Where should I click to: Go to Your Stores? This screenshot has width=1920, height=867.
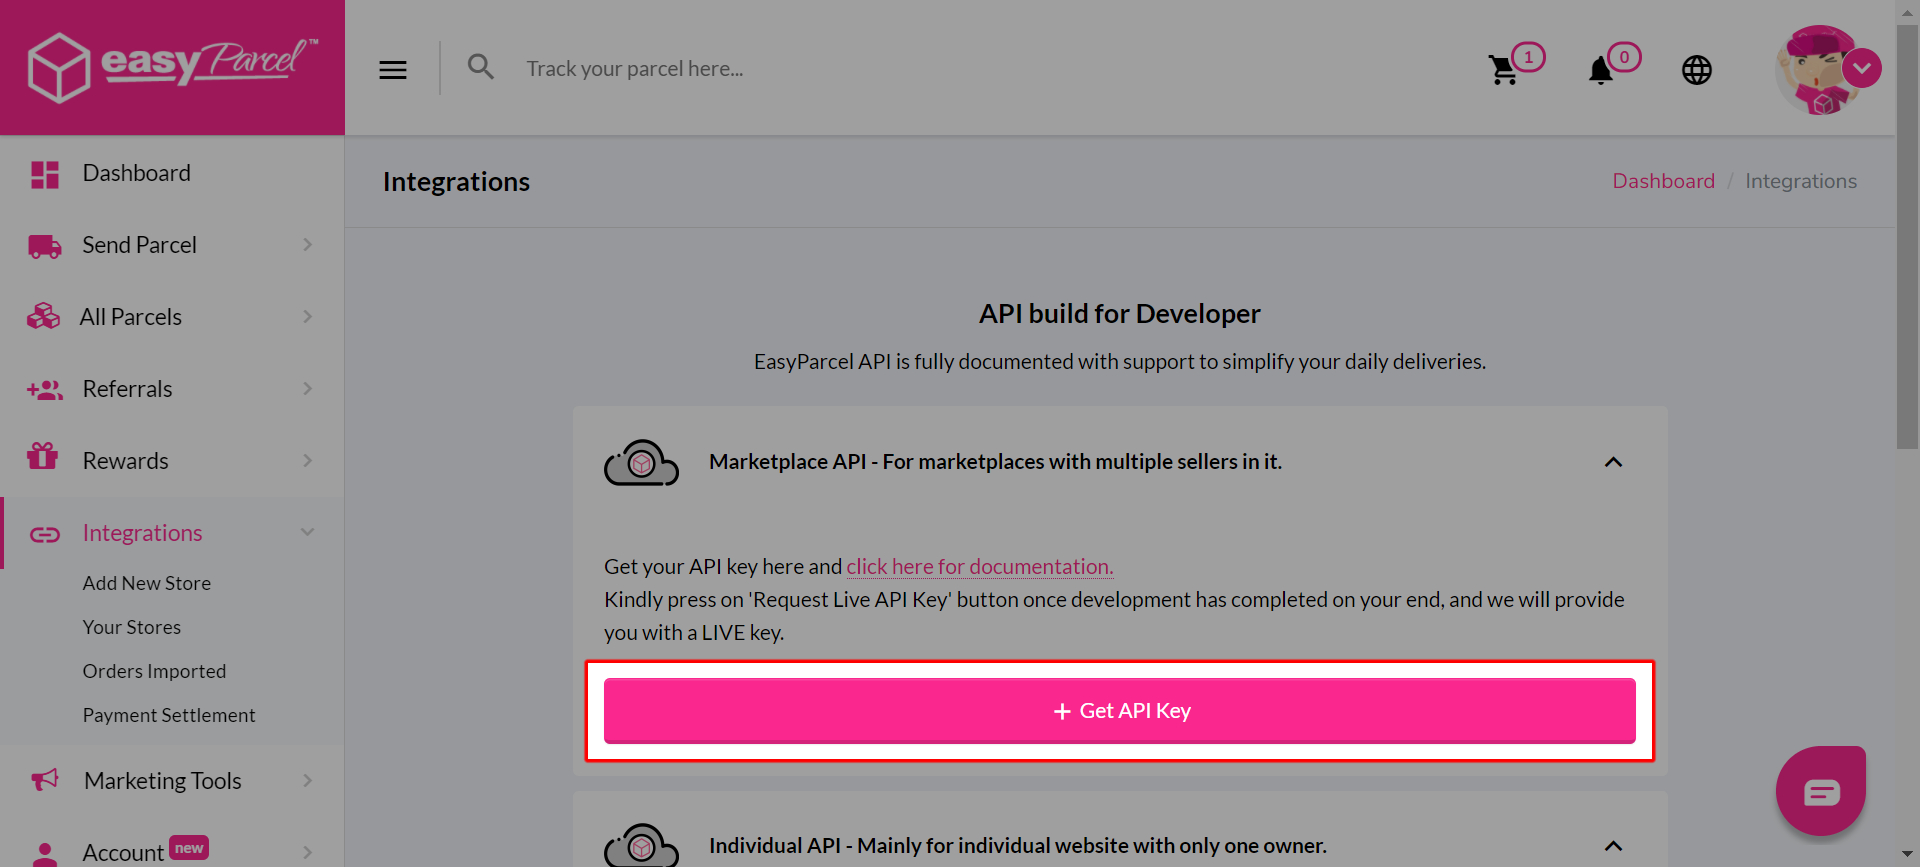click(132, 627)
